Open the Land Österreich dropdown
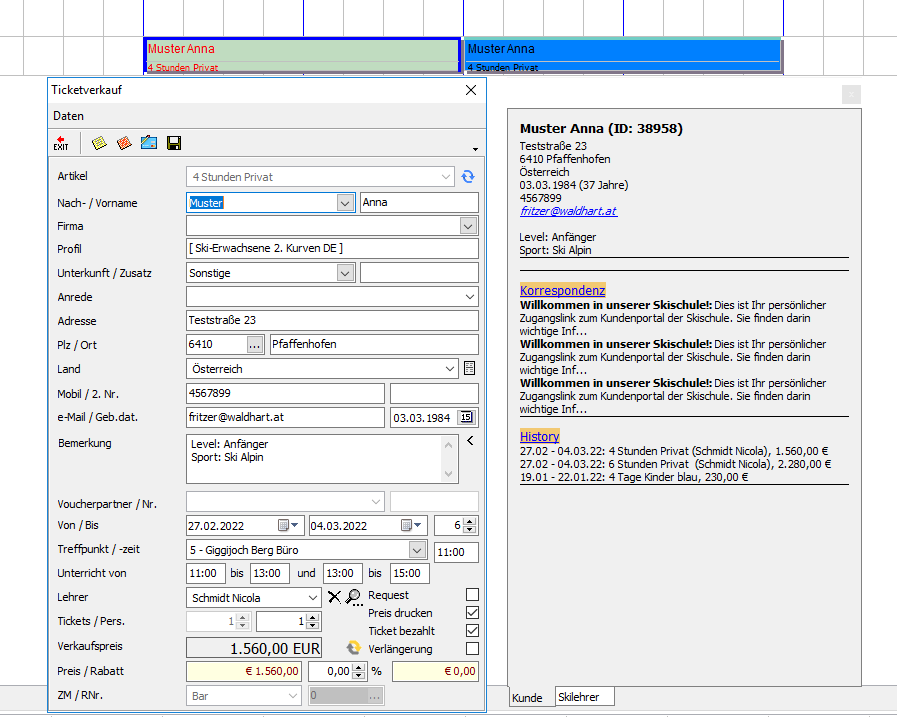897x717 pixels. click(x=450, y=369)
